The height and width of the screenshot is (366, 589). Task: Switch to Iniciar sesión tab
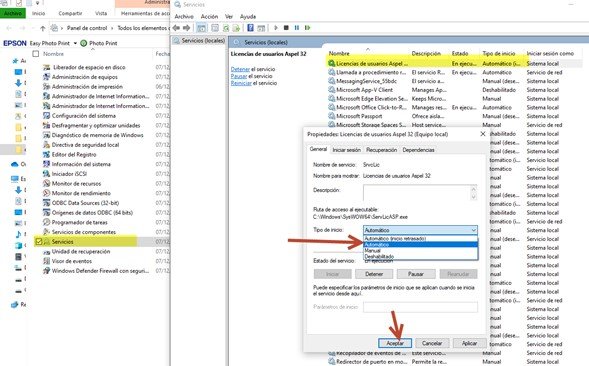coord(346,150)
